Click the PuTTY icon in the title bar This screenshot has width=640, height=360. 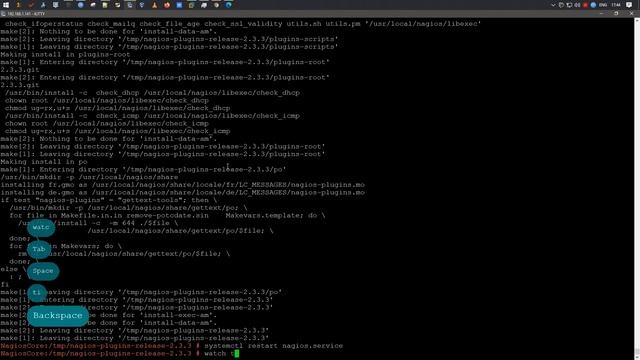(3, 14)
